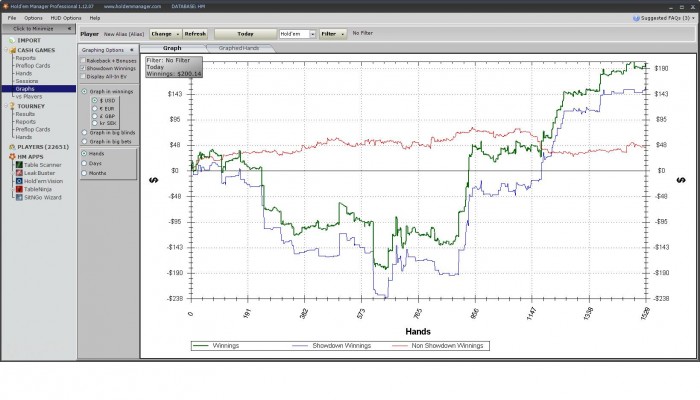The image size is (700, 400).
Task: Open Cash Games Hands
Action: pyautogui.click(x=24, y=73)
